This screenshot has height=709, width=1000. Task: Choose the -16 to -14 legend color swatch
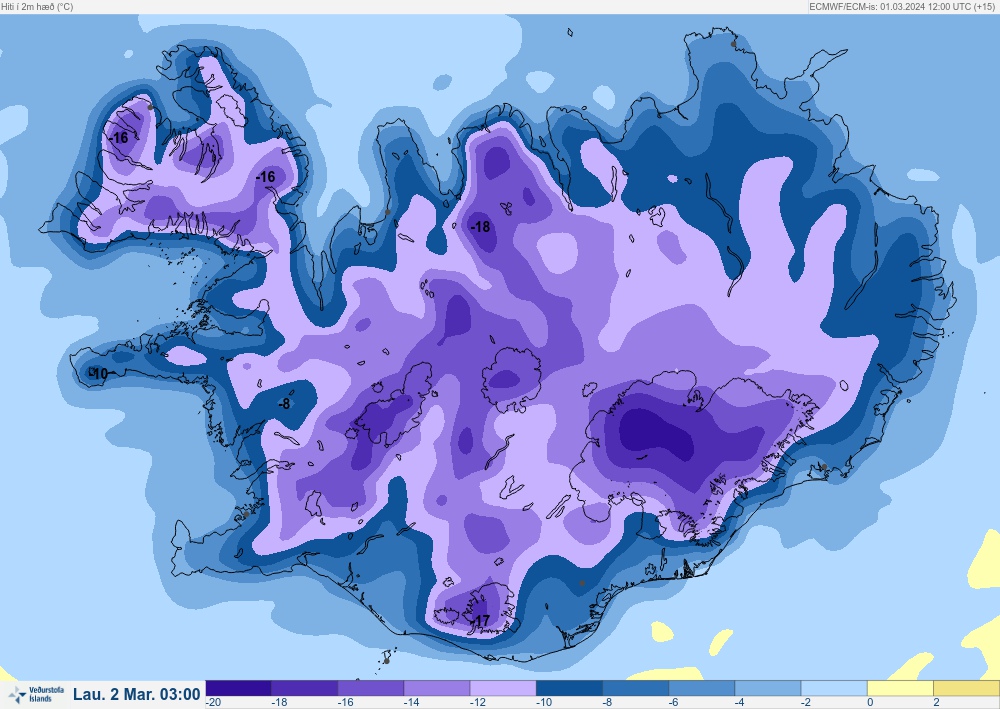(x=371, y=688)
